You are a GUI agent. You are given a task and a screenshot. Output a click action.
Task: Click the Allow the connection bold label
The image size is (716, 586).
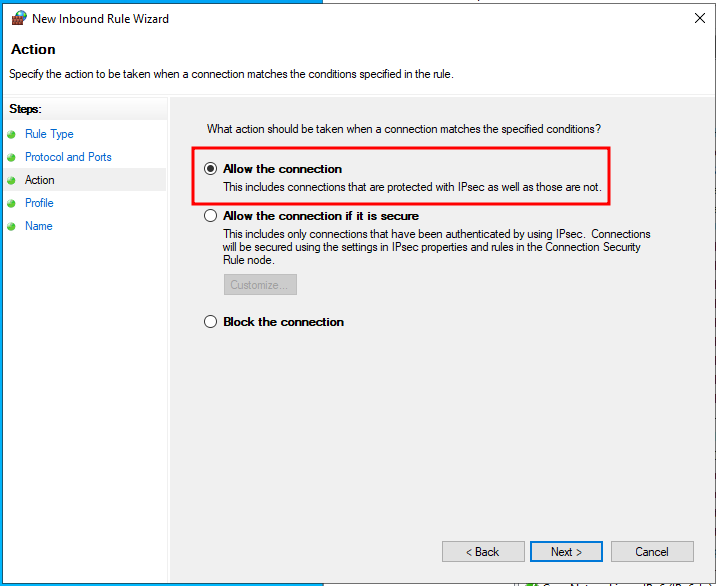click(x=282, y=169)
